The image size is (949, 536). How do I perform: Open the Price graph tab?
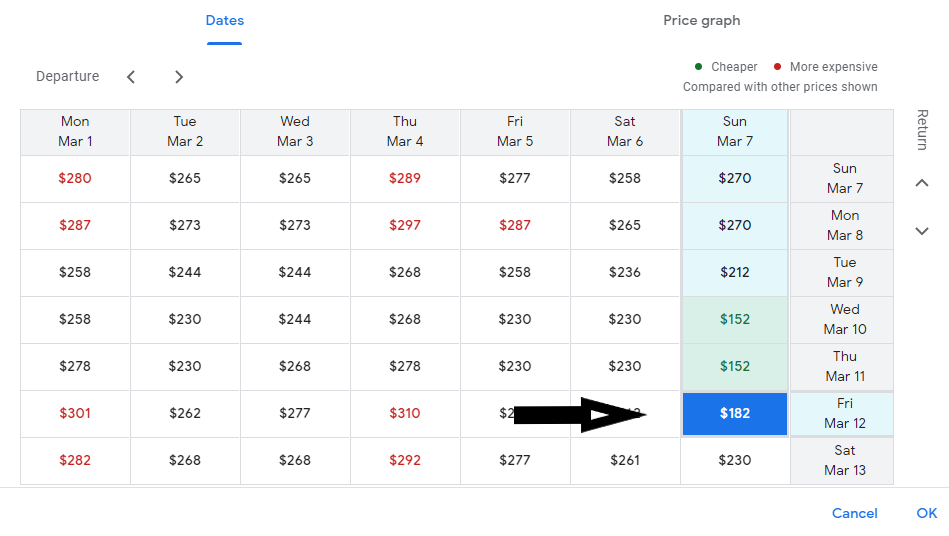[x=701, y=21]
